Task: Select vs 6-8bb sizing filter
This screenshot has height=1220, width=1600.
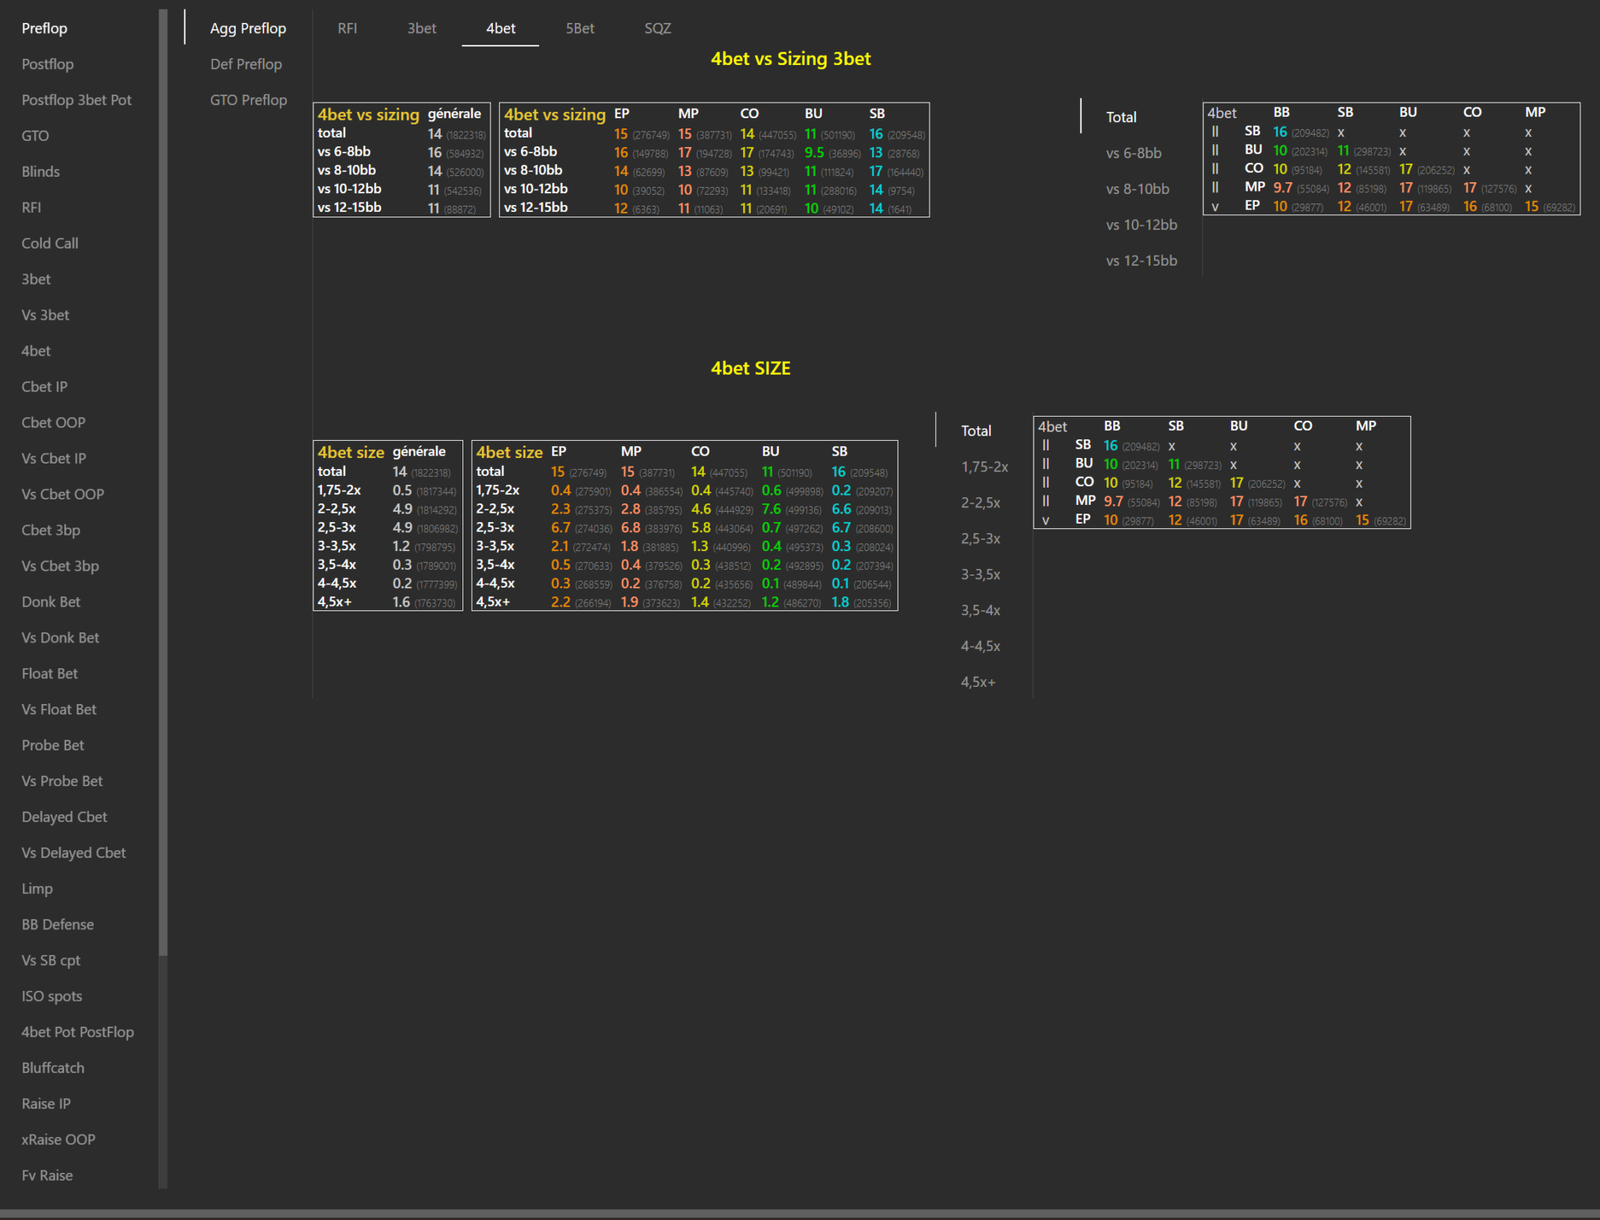Action: click(1134, 153)
